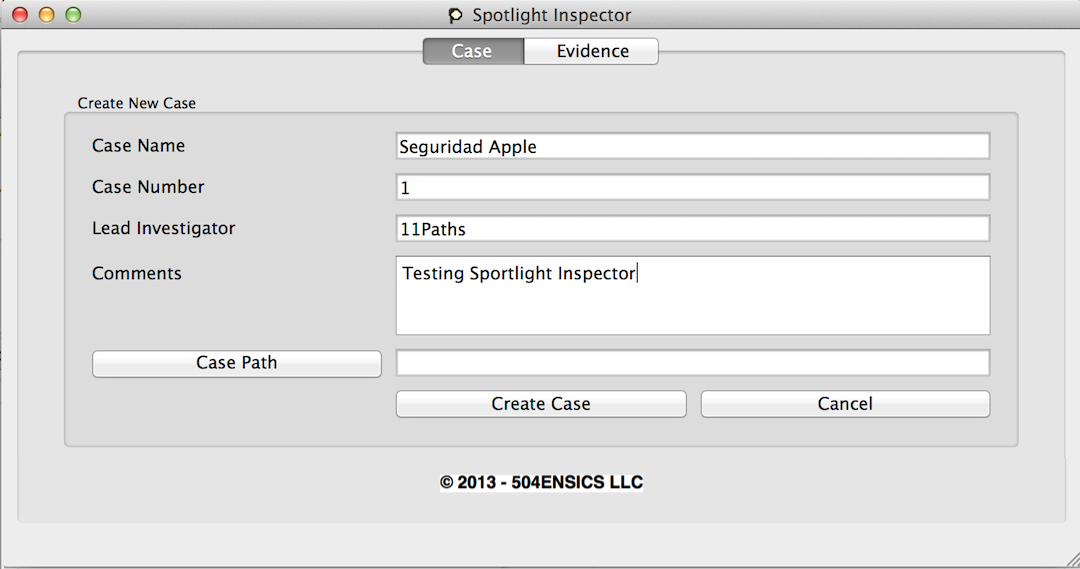The width and height of the screenshot is (1080, 569).
Task: Click the Comments label
Action: coord(137,273)
